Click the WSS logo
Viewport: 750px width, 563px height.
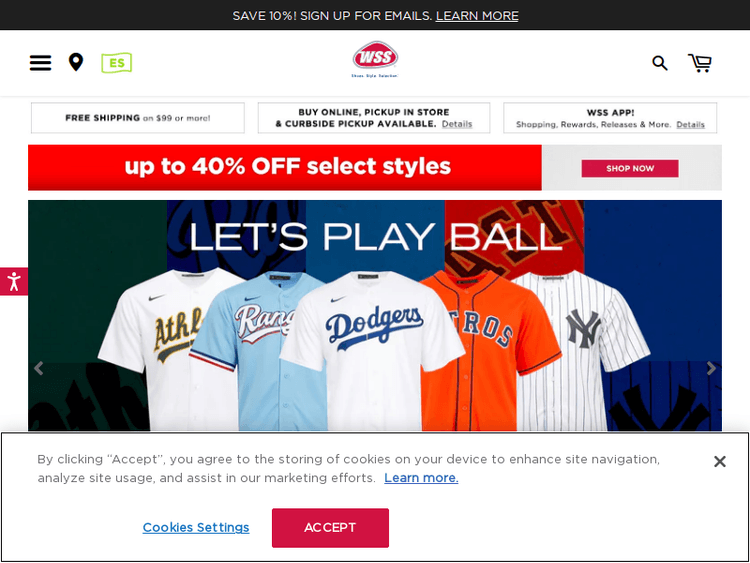pos(375,59)
